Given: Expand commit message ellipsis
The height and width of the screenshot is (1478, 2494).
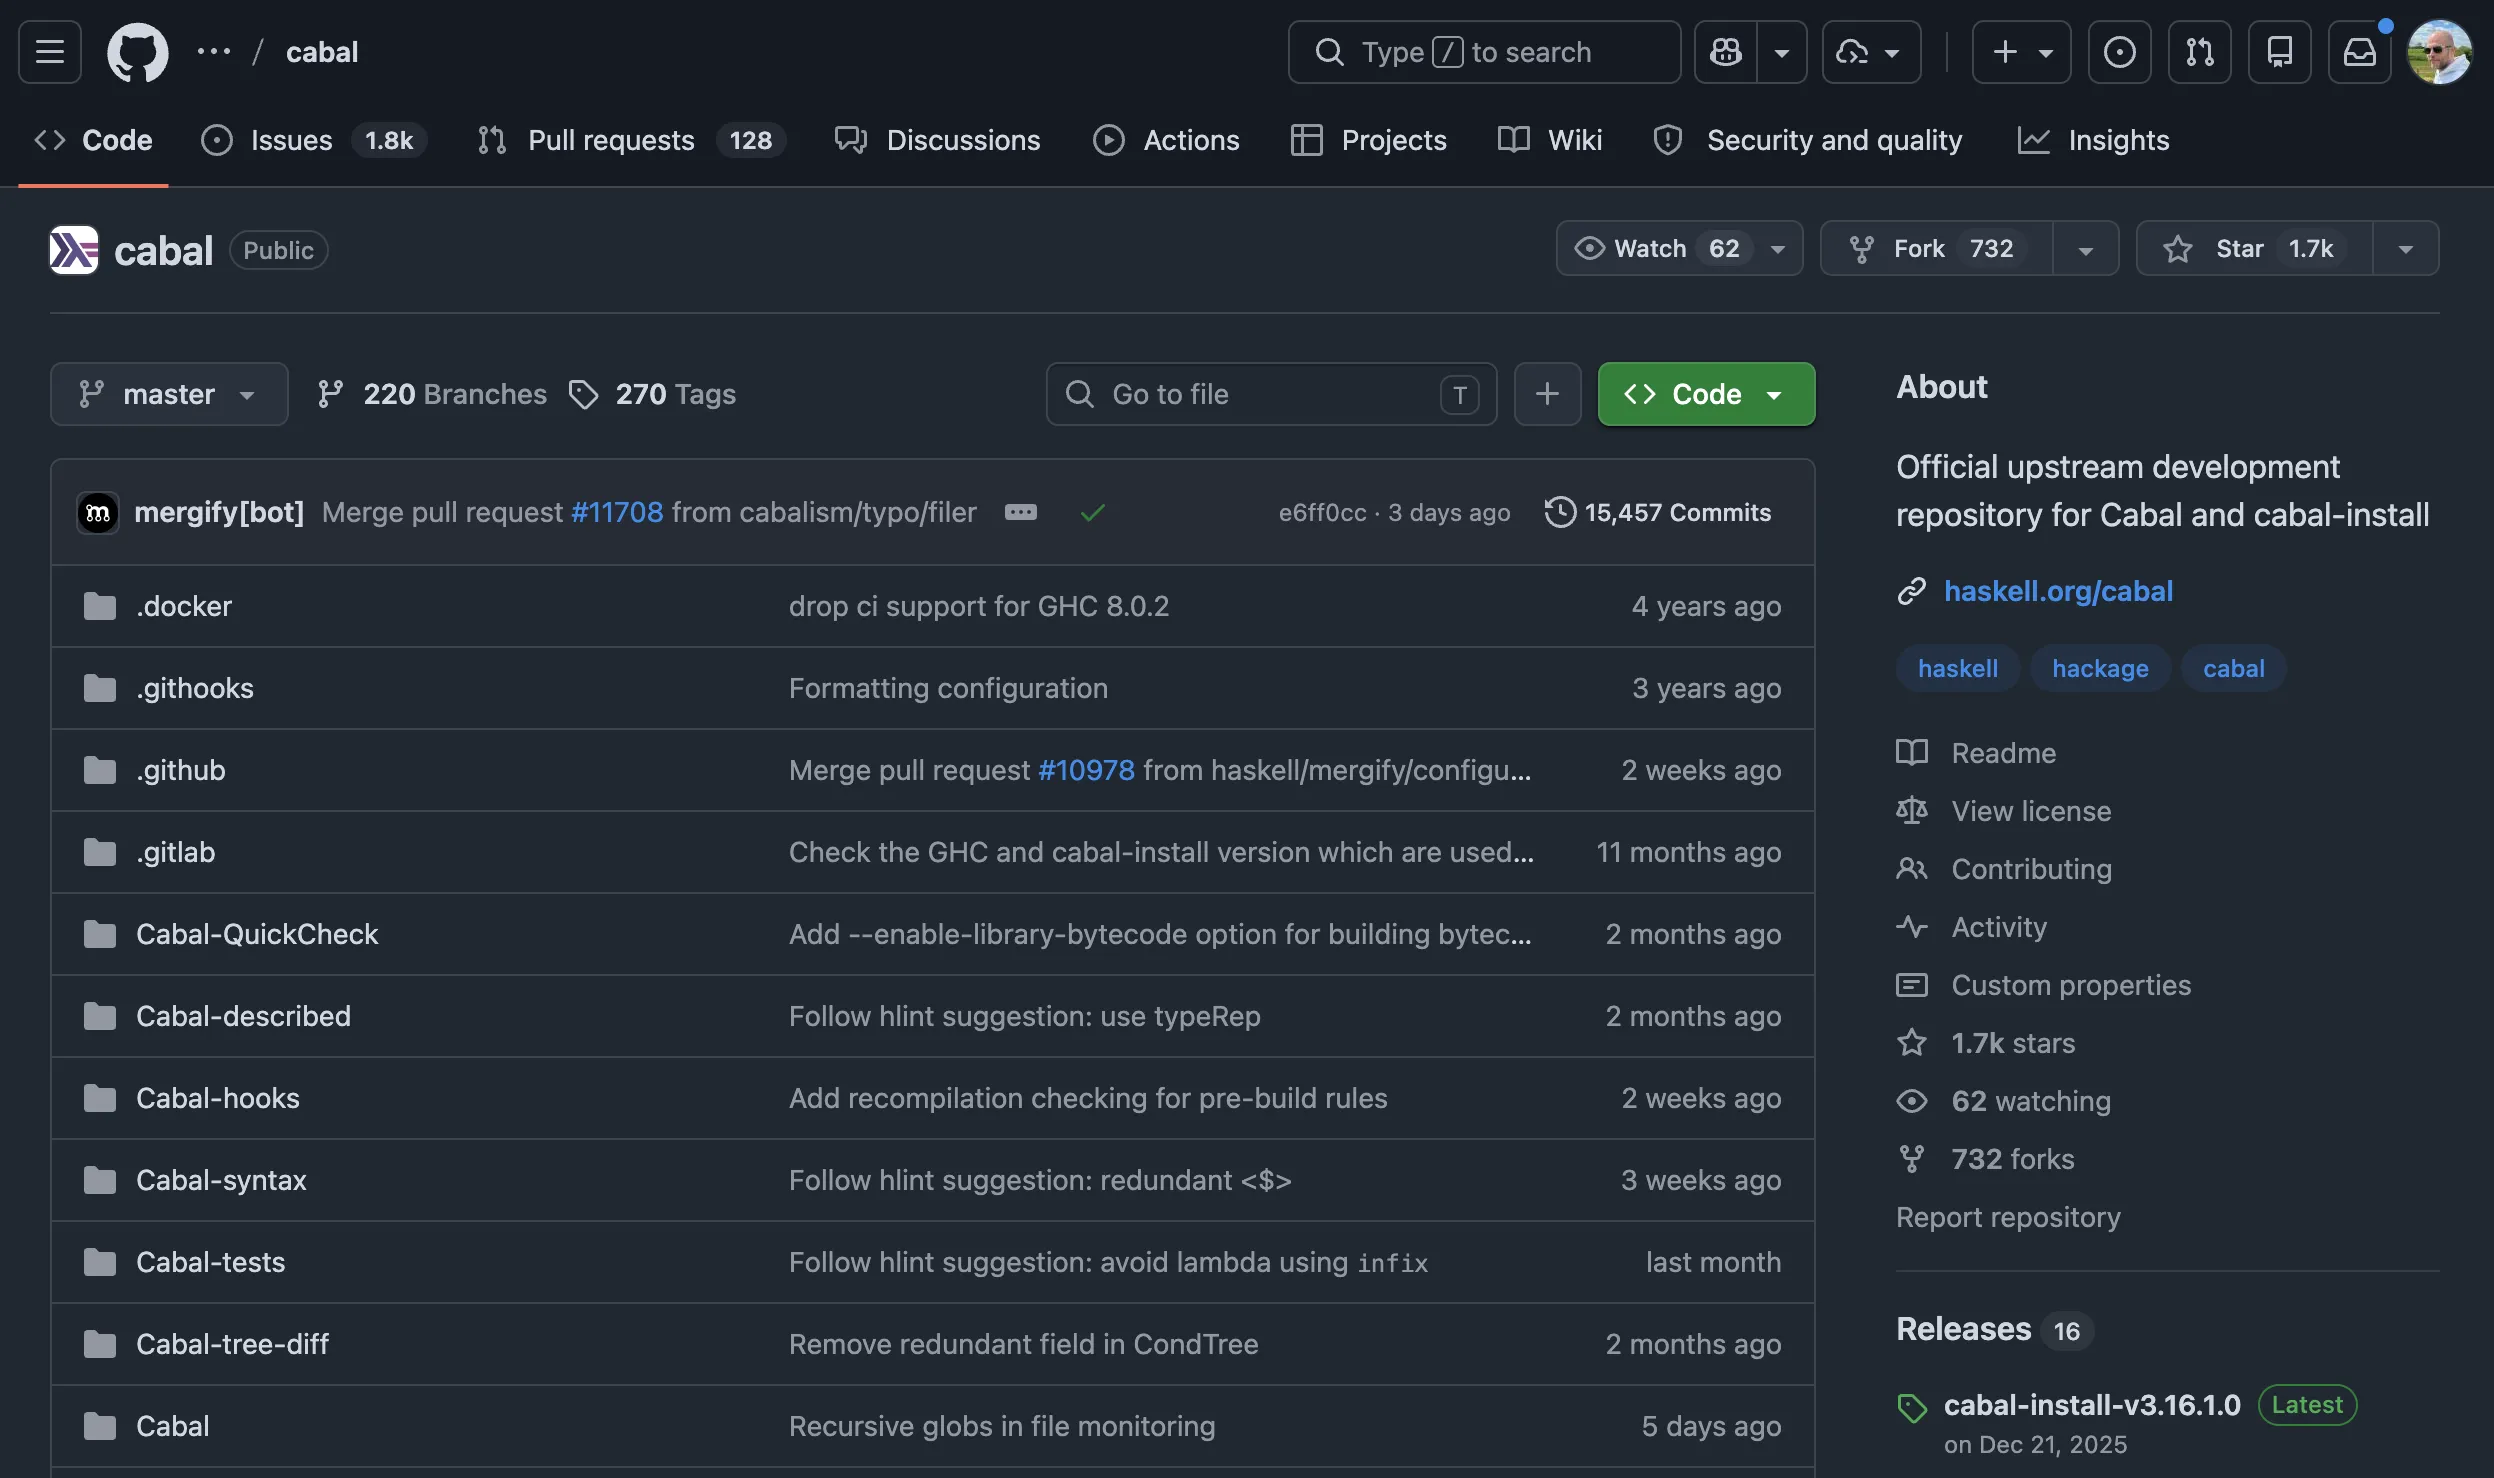Looking at the screenshot, I should (1020, 512).
